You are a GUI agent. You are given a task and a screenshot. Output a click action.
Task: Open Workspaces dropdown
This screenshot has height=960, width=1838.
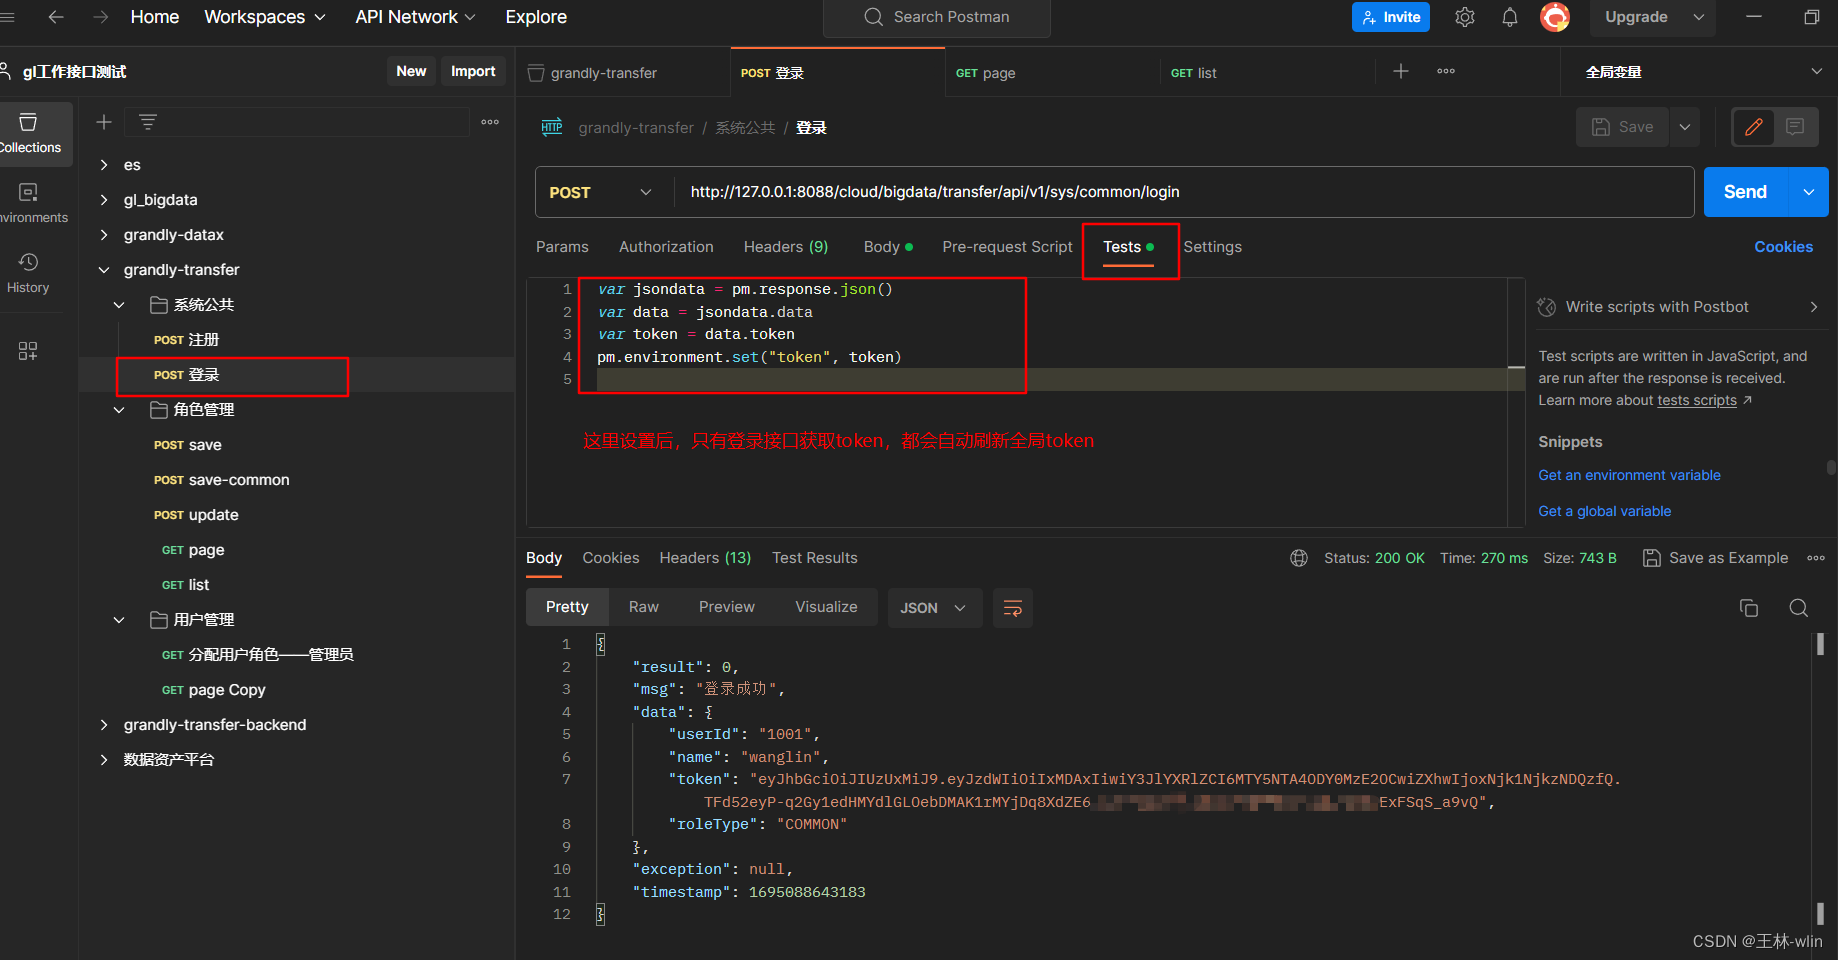click(265, 17)
